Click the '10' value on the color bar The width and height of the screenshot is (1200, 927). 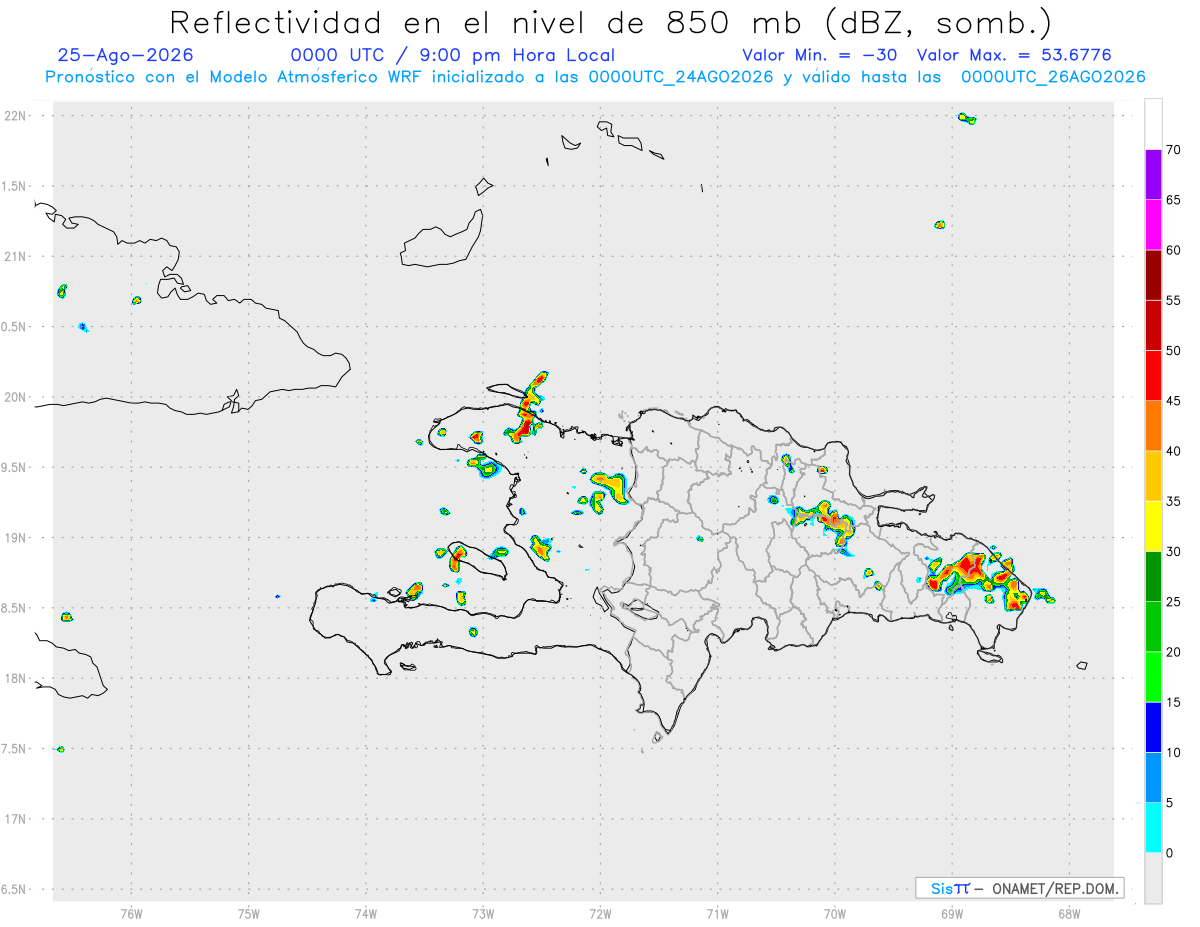pyautogui.click(x=1174, y=753)
